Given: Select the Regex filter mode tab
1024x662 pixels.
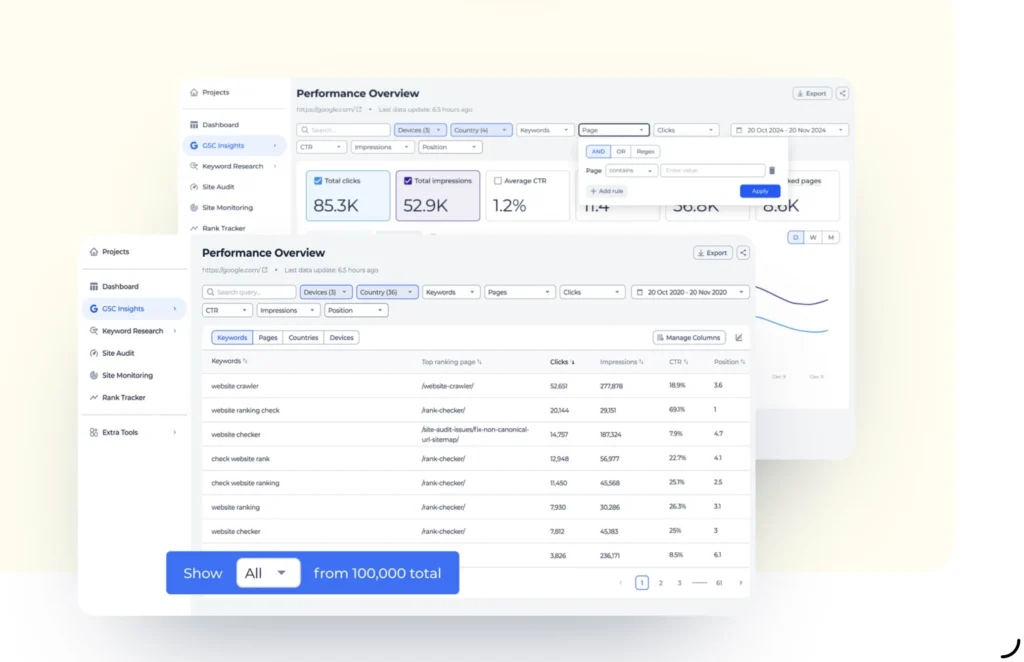Looking at the screenshot, I should [646, 152].
